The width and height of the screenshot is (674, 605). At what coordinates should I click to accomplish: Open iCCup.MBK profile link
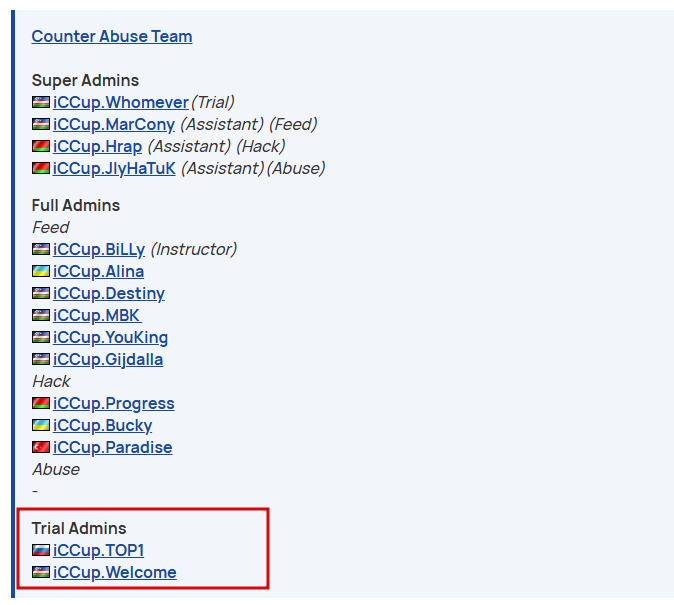[x=97, y=315]
